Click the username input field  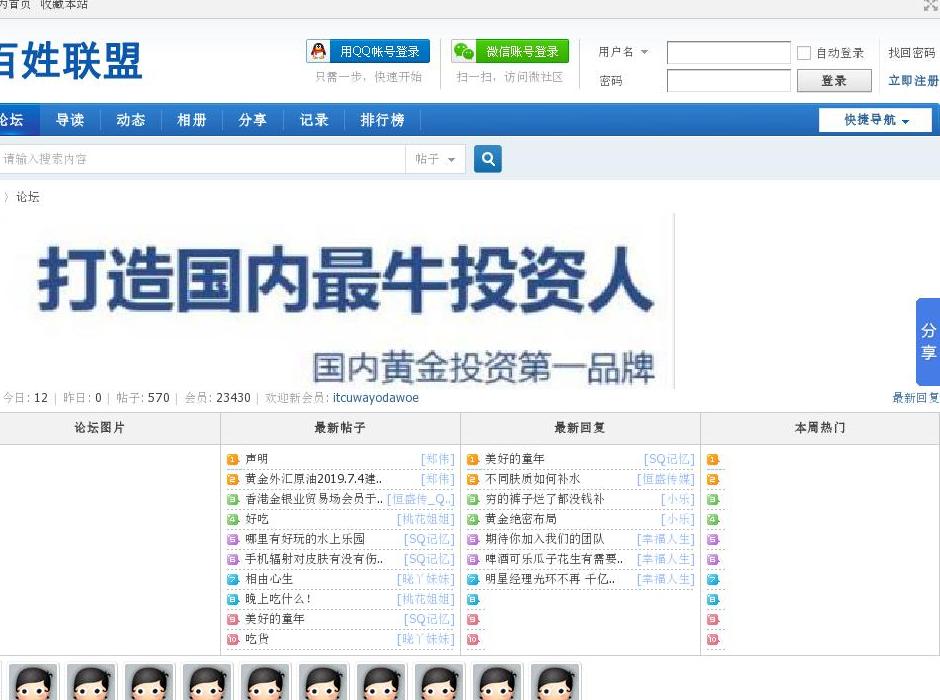pyautogui.click(x=729, y=52)
